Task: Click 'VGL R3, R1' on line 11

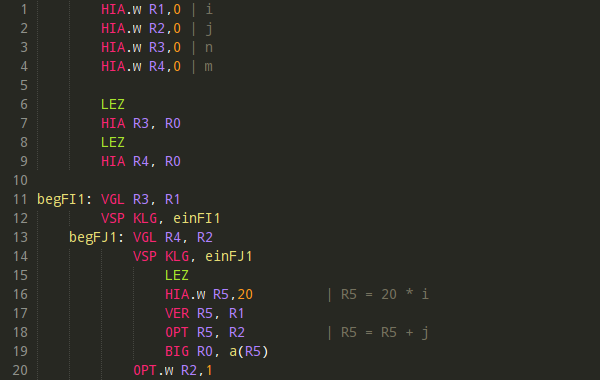Action: [141, 199]
